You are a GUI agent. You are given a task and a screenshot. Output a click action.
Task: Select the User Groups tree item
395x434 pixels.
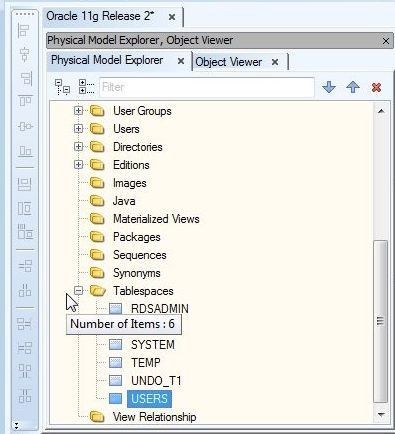tap(142, 111)
